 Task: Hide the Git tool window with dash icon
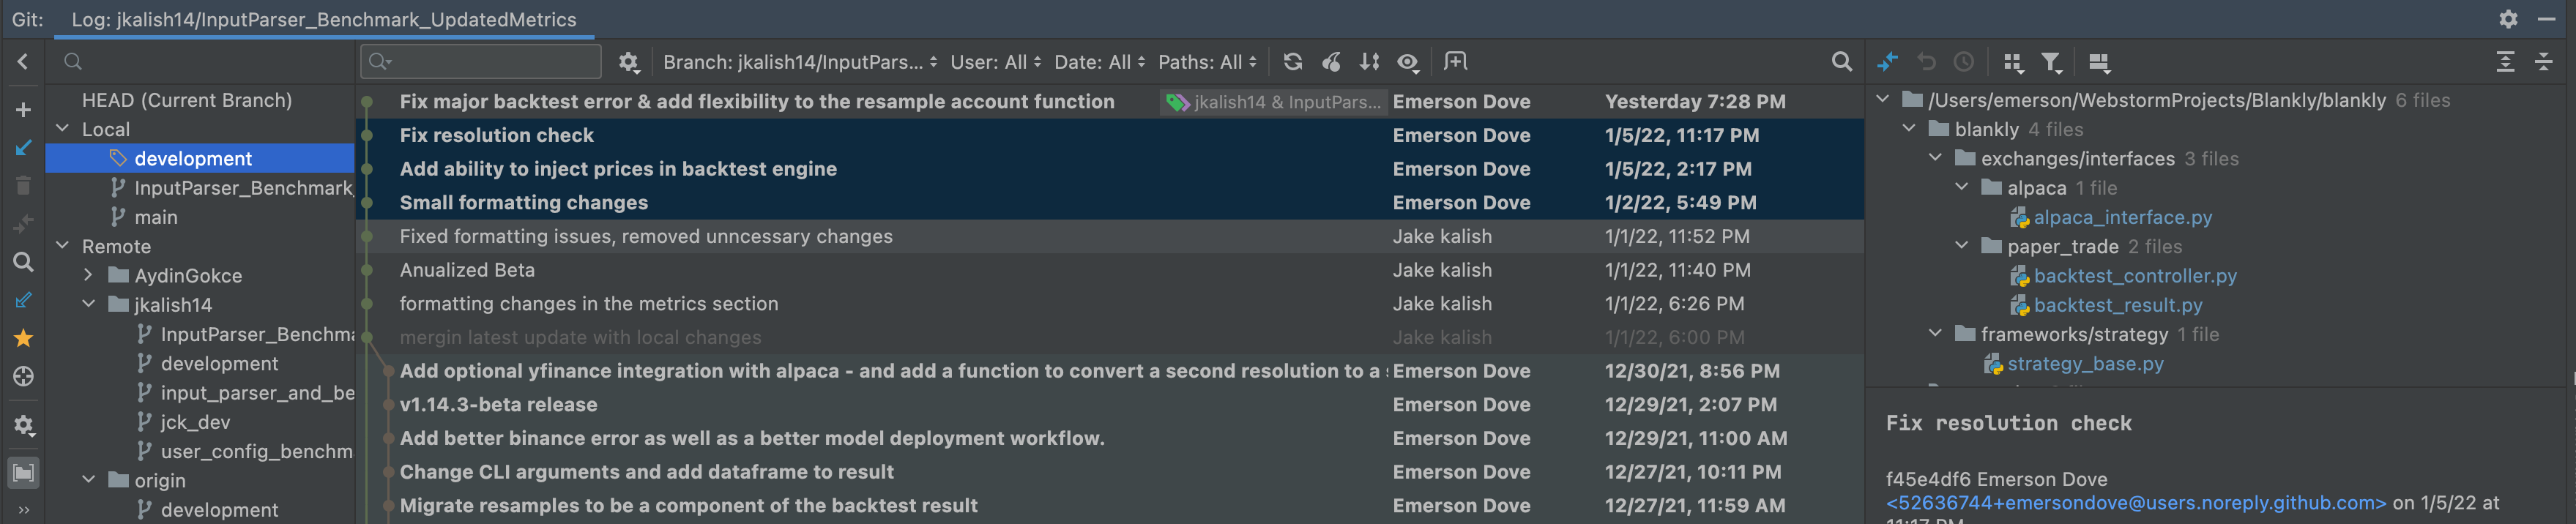tap(2546, 19)
